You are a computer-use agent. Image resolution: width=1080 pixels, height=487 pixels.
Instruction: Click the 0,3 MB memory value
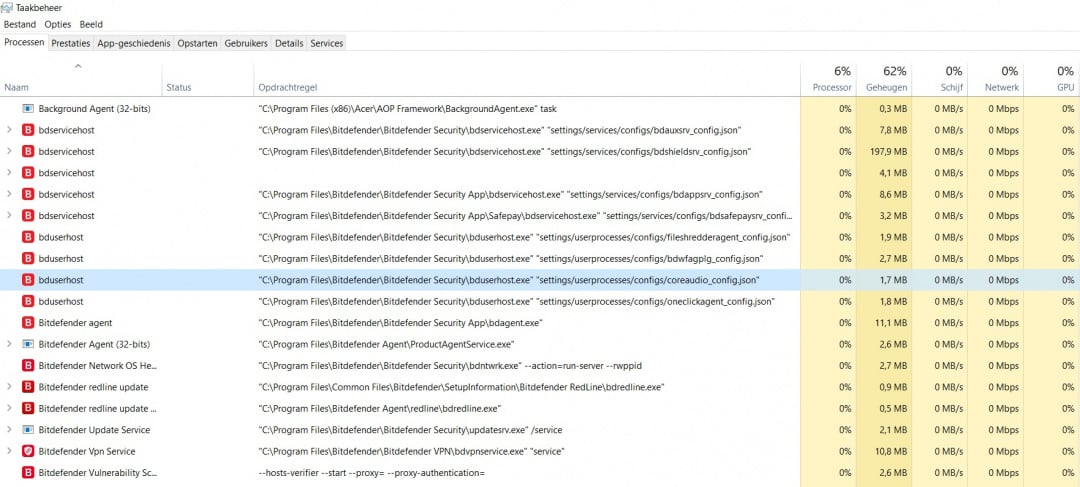[x=893, y=109]
